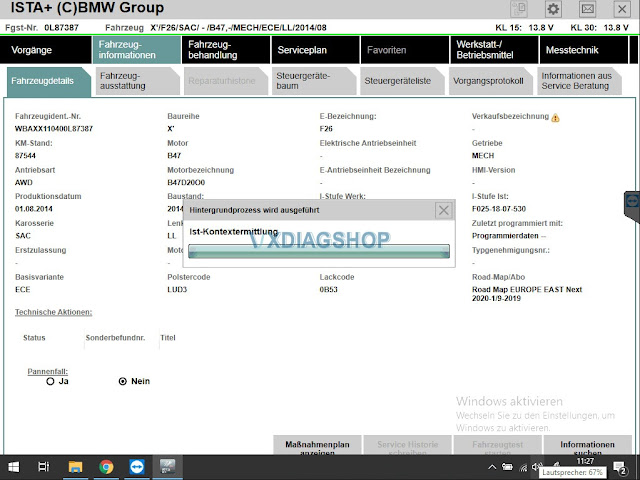Click battery icon in system tray
The image size is (640, 480).
[507, 467]
